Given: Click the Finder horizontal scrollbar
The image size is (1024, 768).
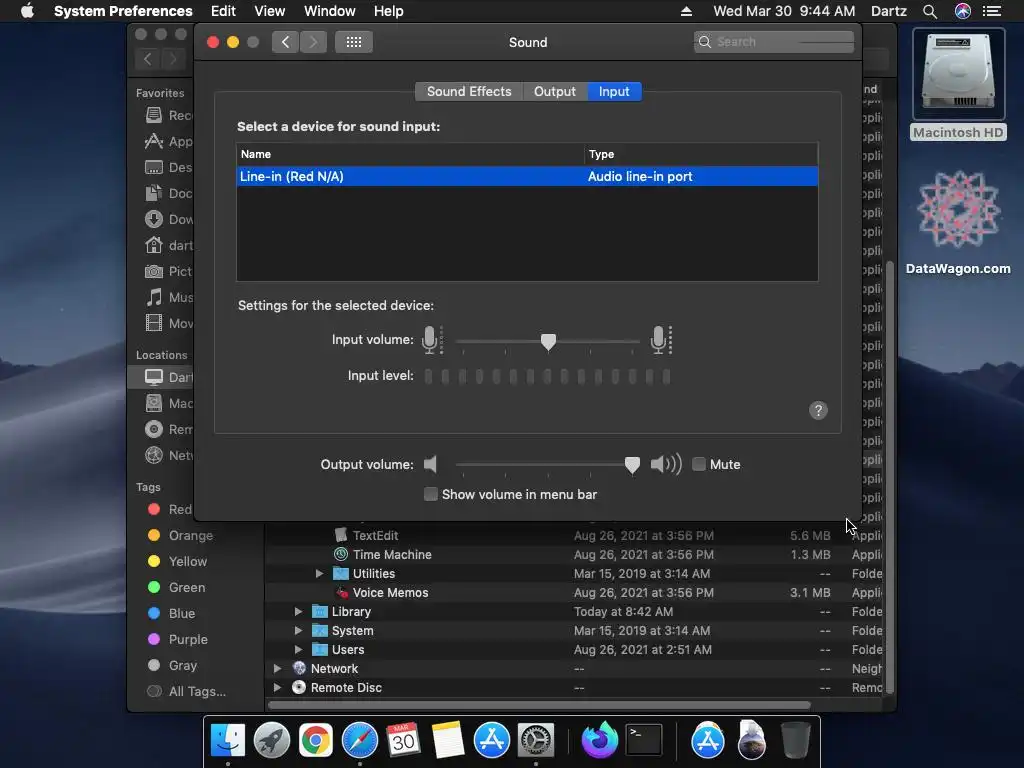Looking at the screenshot, I should tap(539, 705).
